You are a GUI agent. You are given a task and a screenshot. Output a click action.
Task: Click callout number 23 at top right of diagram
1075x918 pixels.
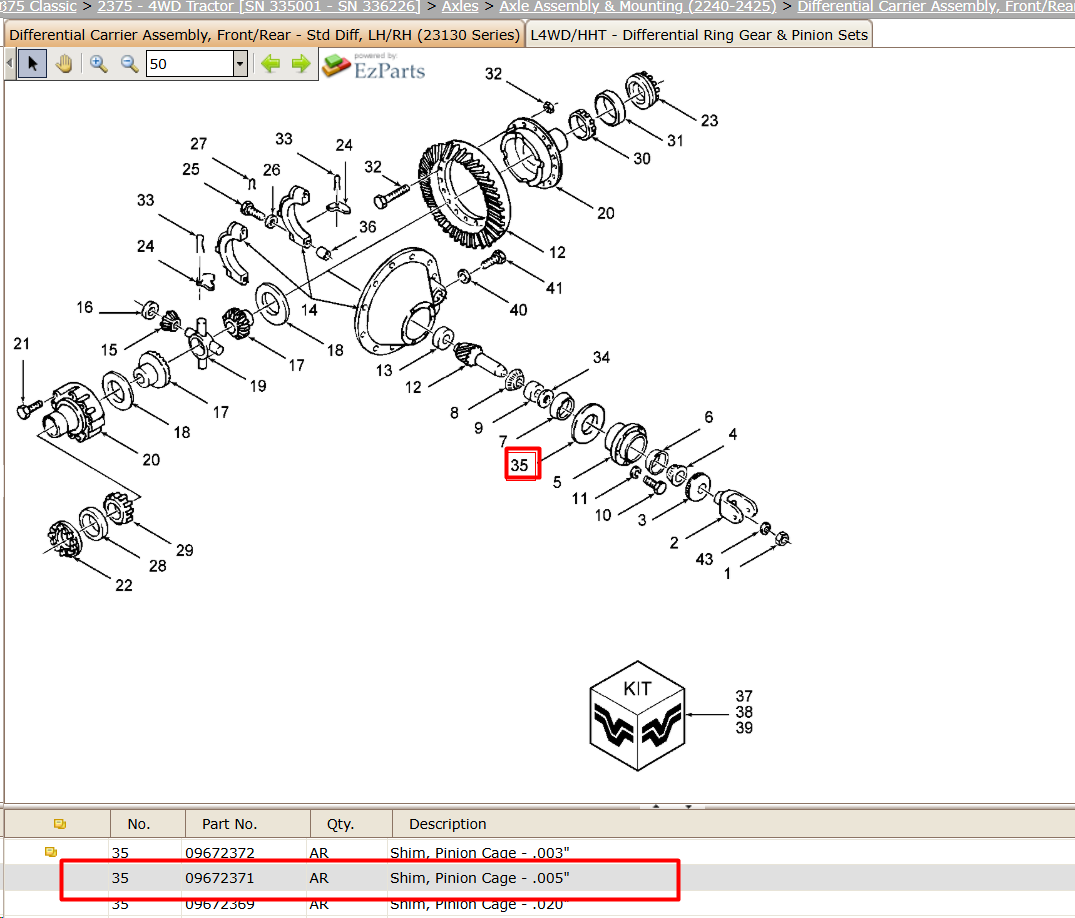(x=710, y=121)
